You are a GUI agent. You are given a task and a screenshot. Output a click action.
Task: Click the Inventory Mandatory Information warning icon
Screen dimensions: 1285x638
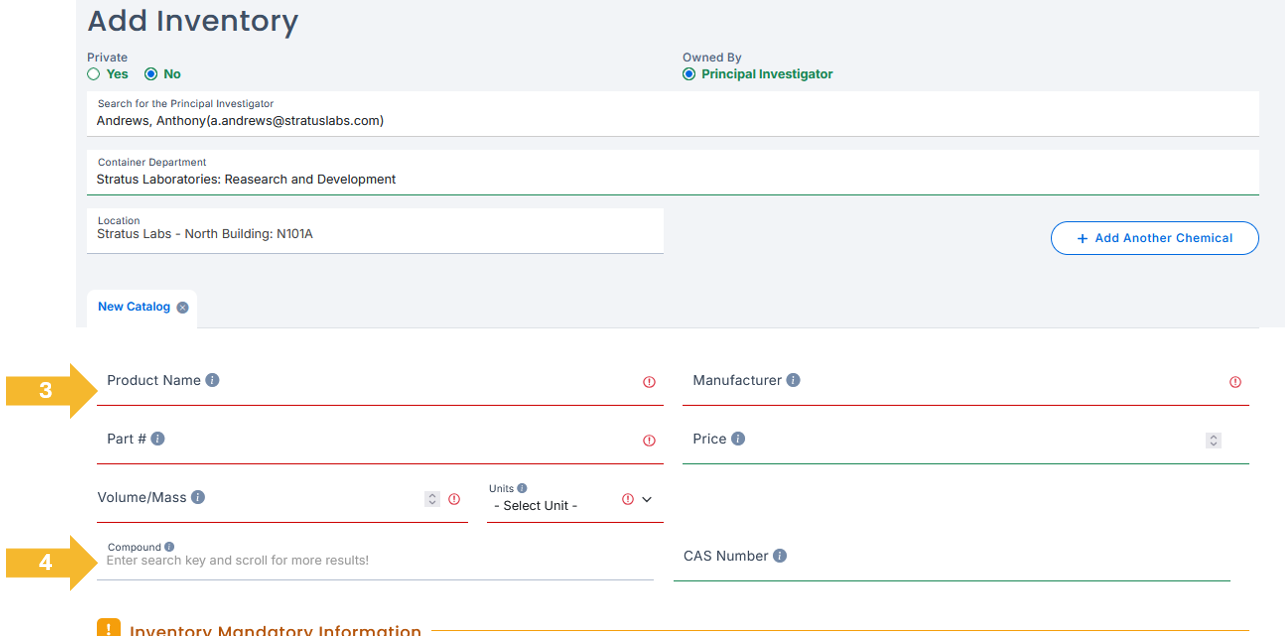tap(109, 628)
